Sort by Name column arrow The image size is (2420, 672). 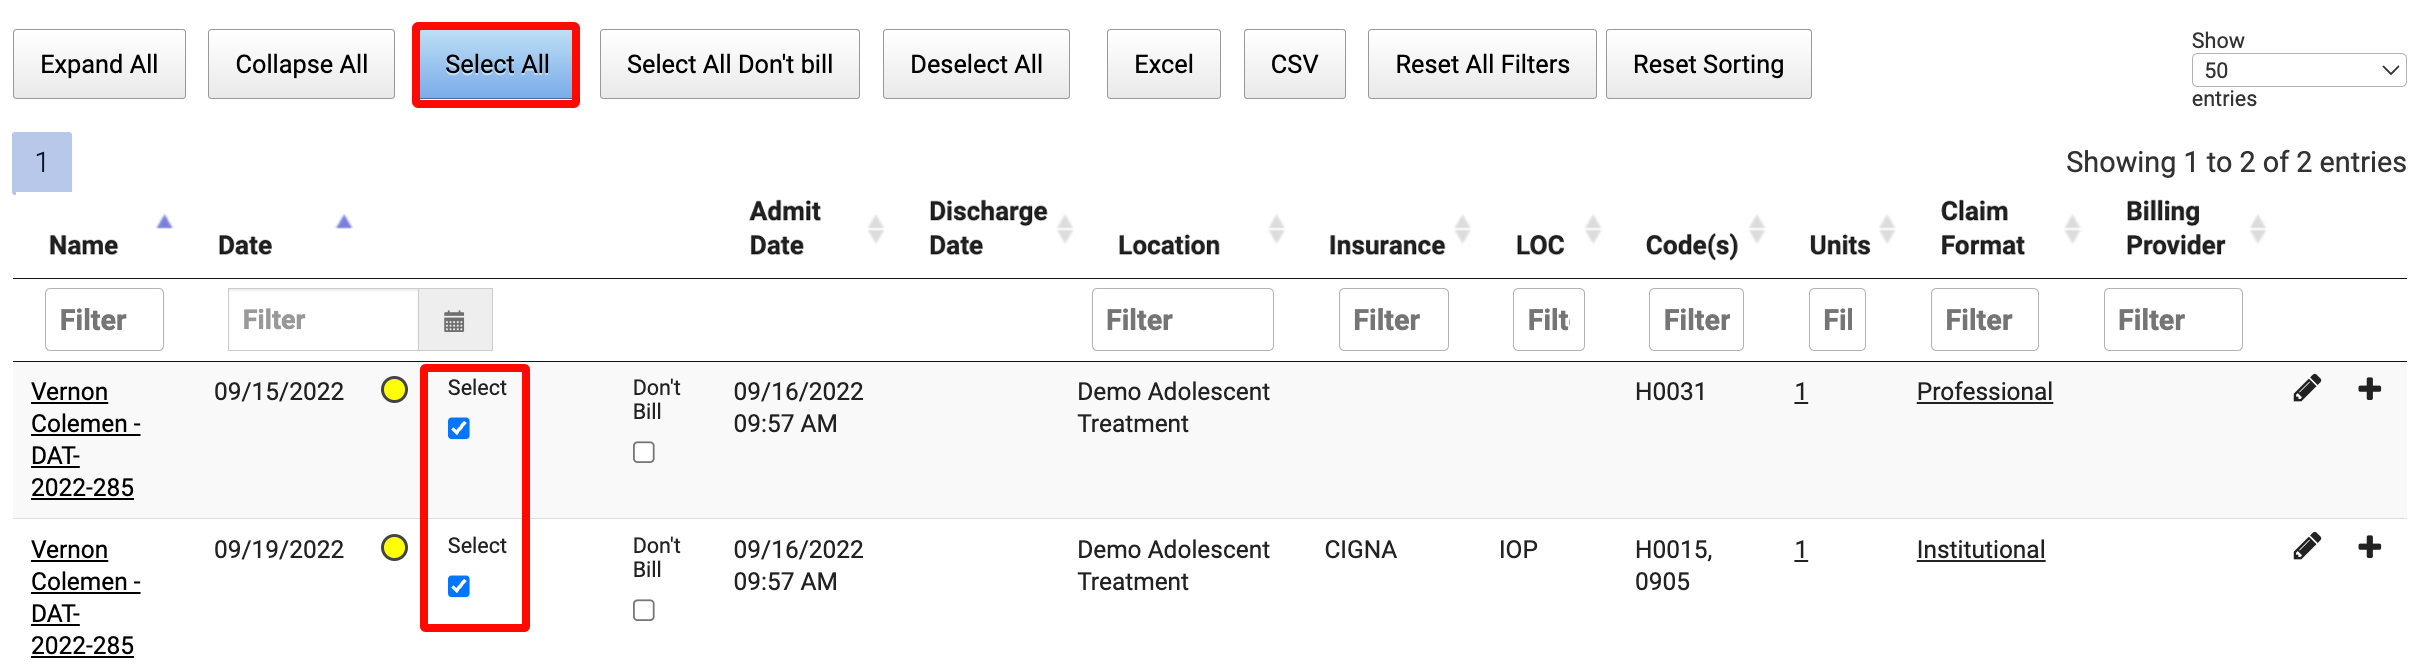click(x=165, y=222)
